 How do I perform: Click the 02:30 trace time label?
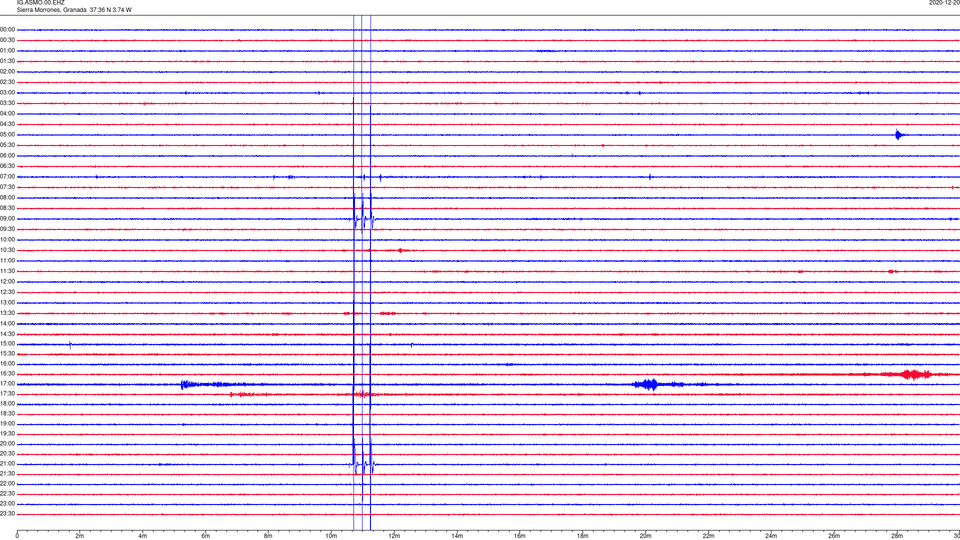pyautogui.click(x=7, y=81)
